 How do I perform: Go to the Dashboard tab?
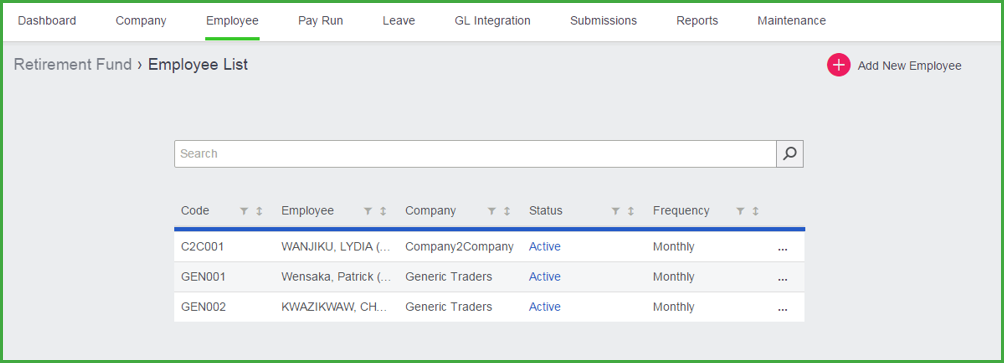pyautogui.click(x=47, y=20)
